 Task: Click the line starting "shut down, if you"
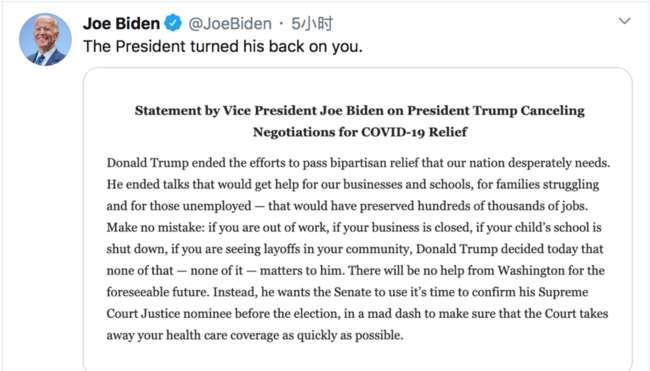[355, 249]
